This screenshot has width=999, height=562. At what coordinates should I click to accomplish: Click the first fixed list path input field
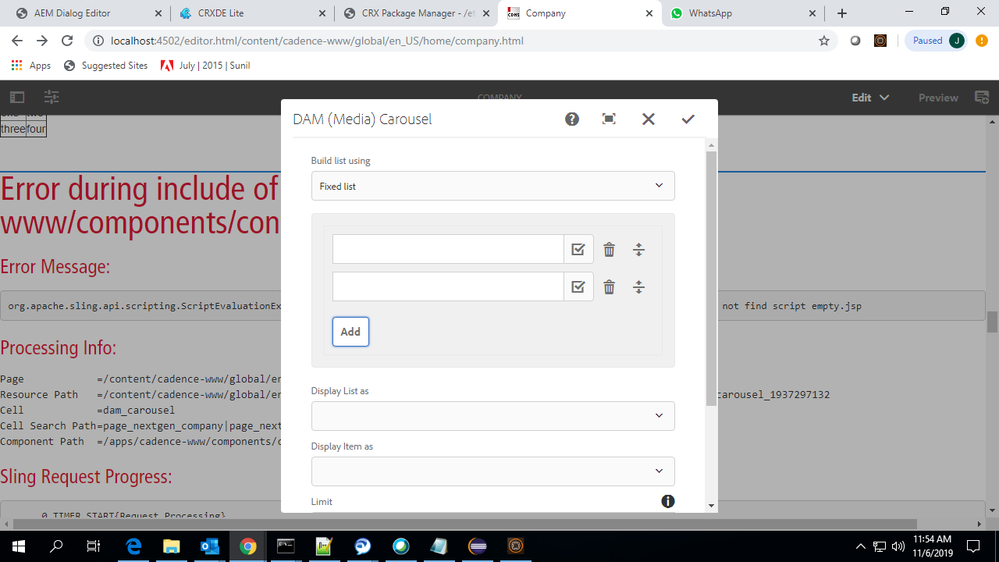click(x=447, y=250)
